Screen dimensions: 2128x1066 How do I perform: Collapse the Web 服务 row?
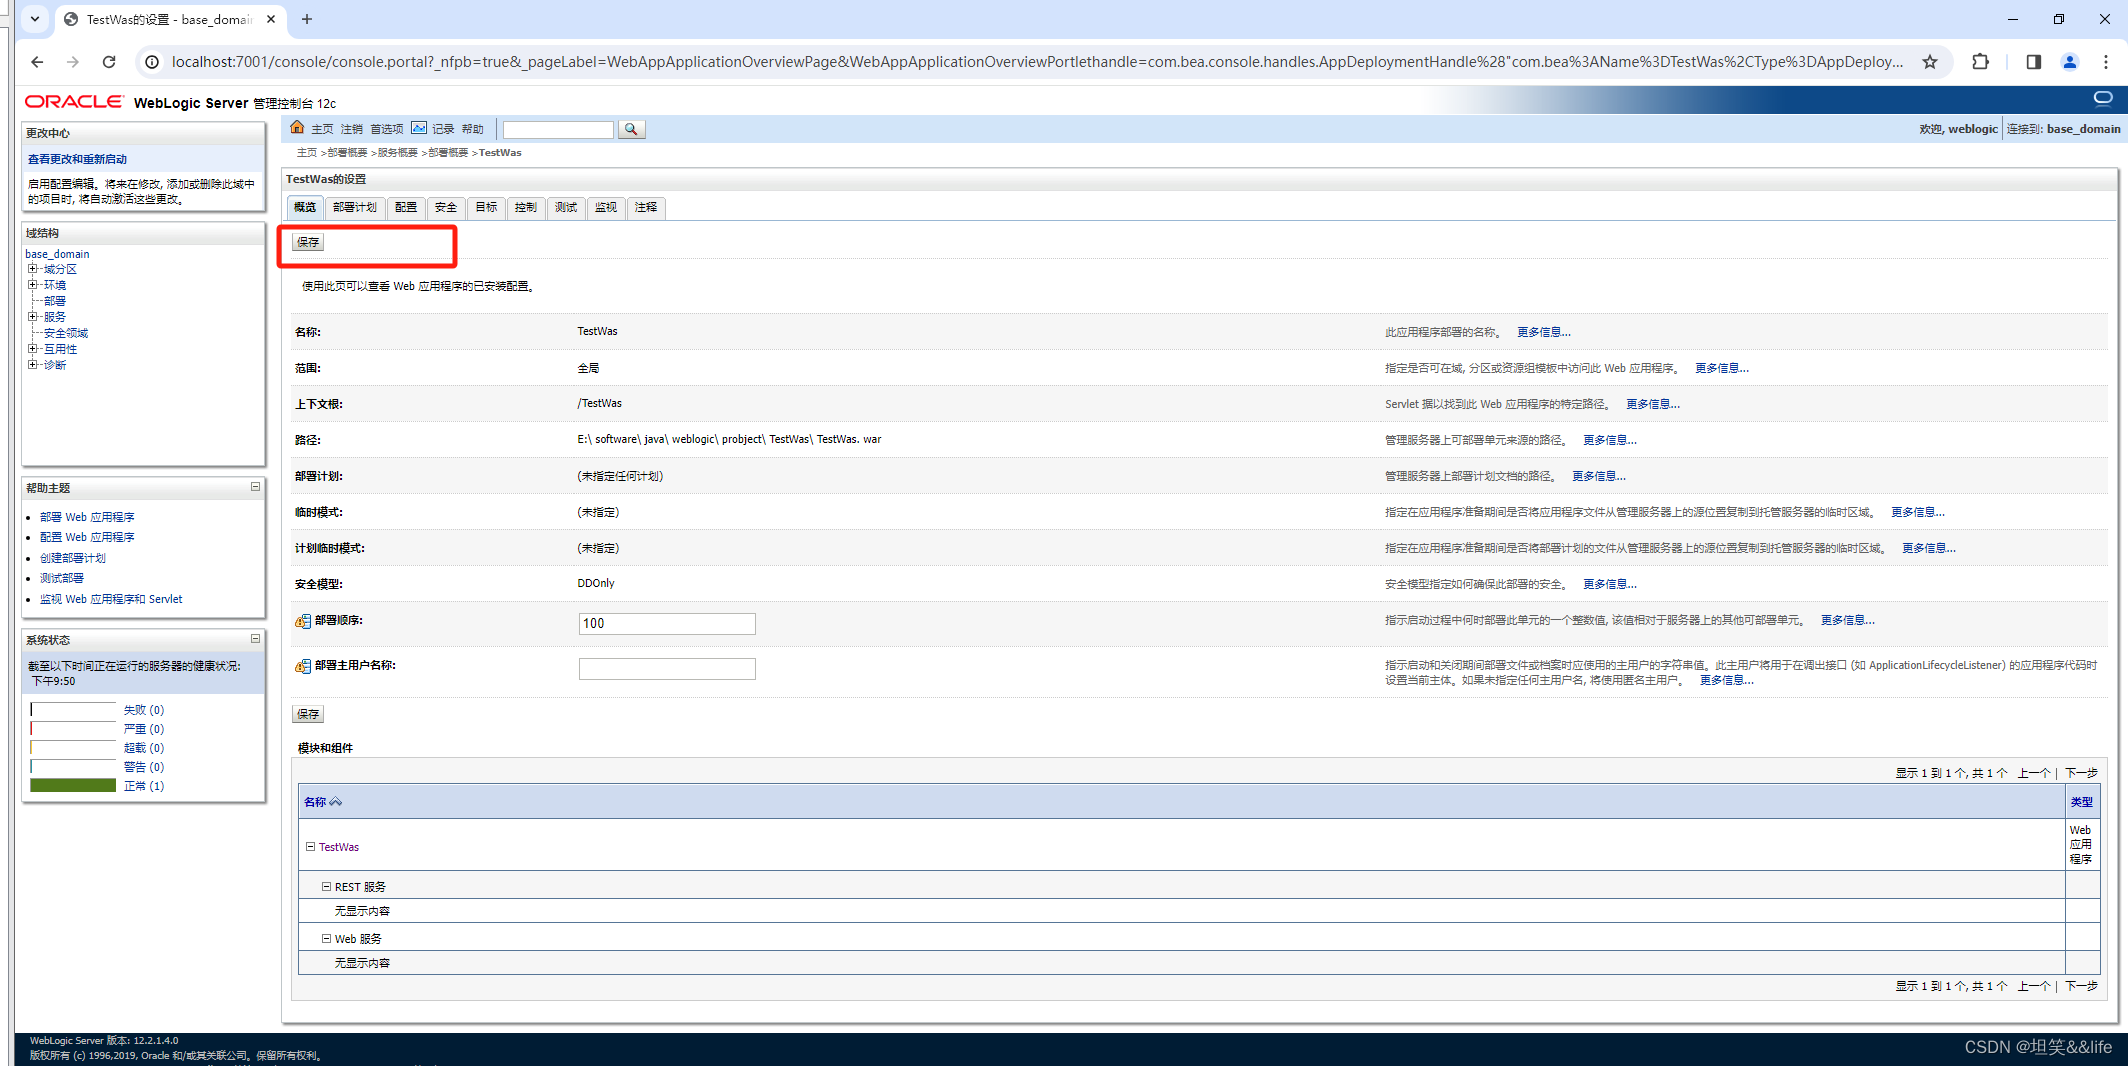point(326,939)
